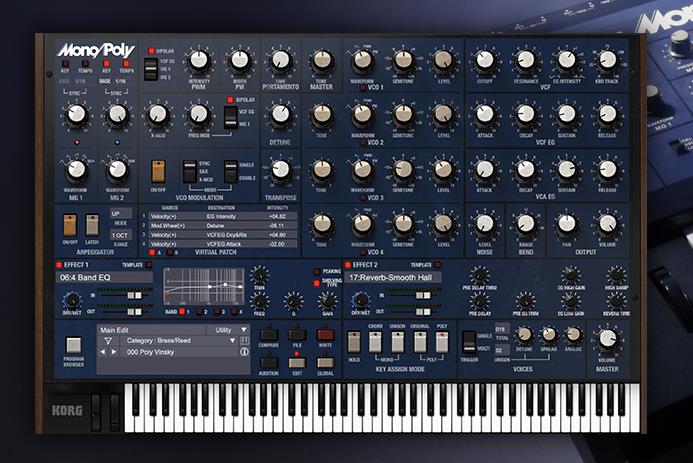The height and width of the screenshot is (463, 693).
Task: Click the PWM Intensity knob
Action: click(199, 61)
